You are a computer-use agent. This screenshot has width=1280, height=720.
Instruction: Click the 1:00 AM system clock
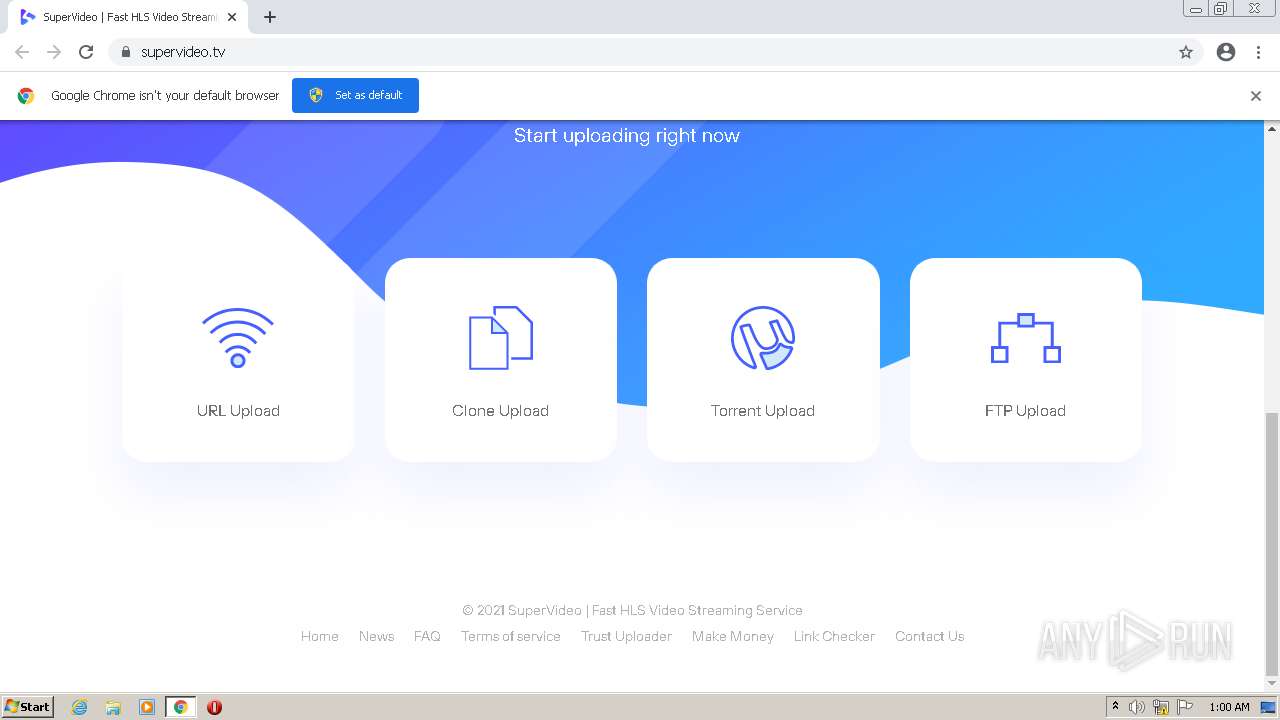pyautogui.click(x=1229, y=707)
